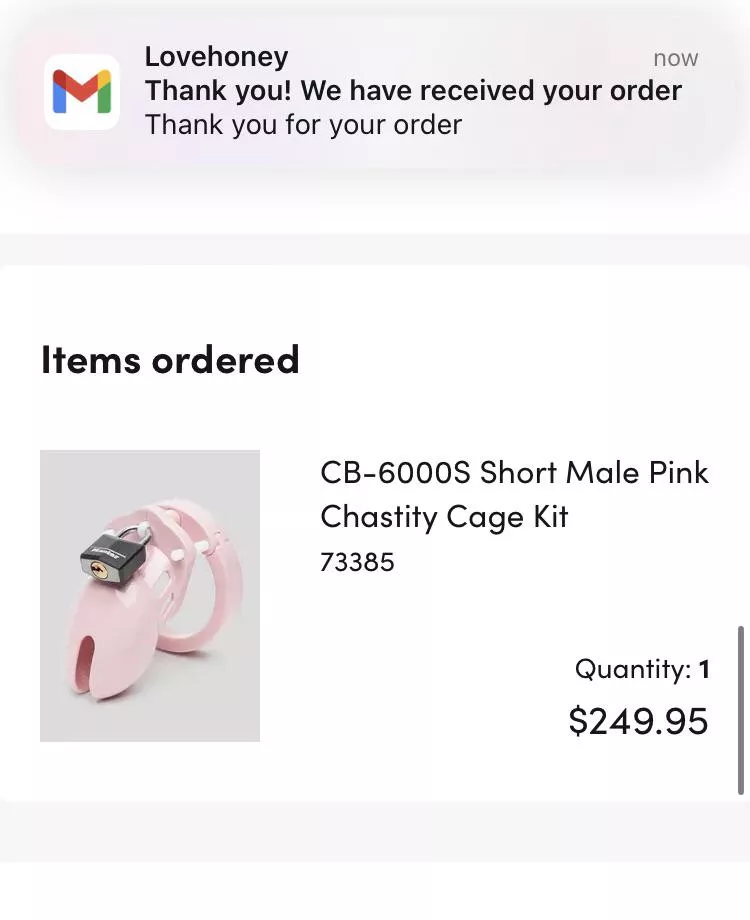
Task: Select the 'Items ordered' heading
Action: [x=170, y=360]
